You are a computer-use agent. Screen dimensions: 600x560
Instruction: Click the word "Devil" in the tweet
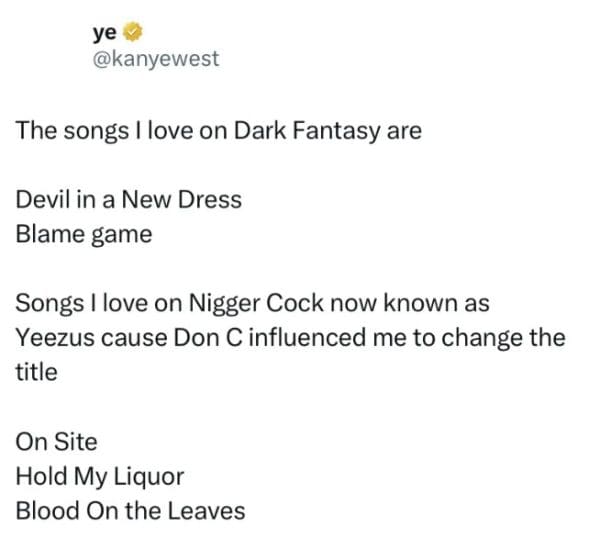(x=44, y=199)
